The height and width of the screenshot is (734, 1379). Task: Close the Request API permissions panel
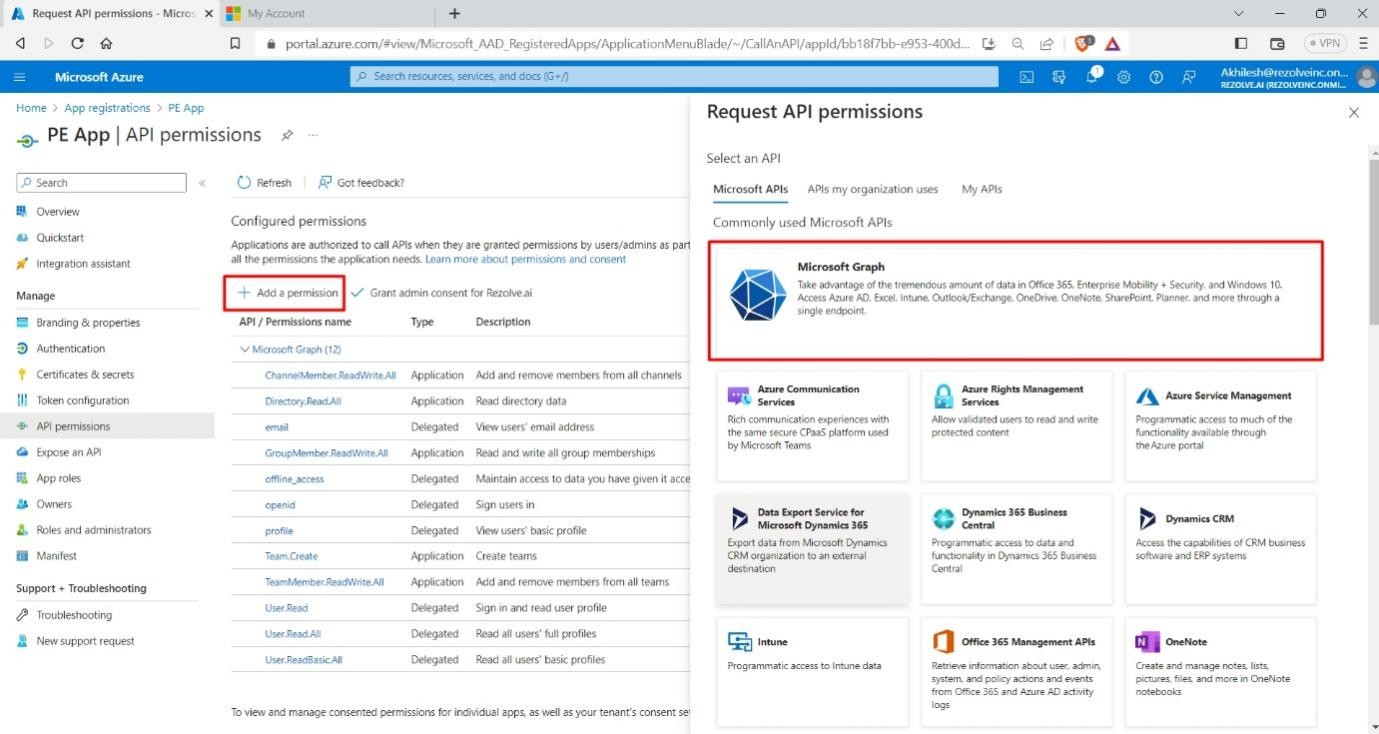click(1354, 113)
